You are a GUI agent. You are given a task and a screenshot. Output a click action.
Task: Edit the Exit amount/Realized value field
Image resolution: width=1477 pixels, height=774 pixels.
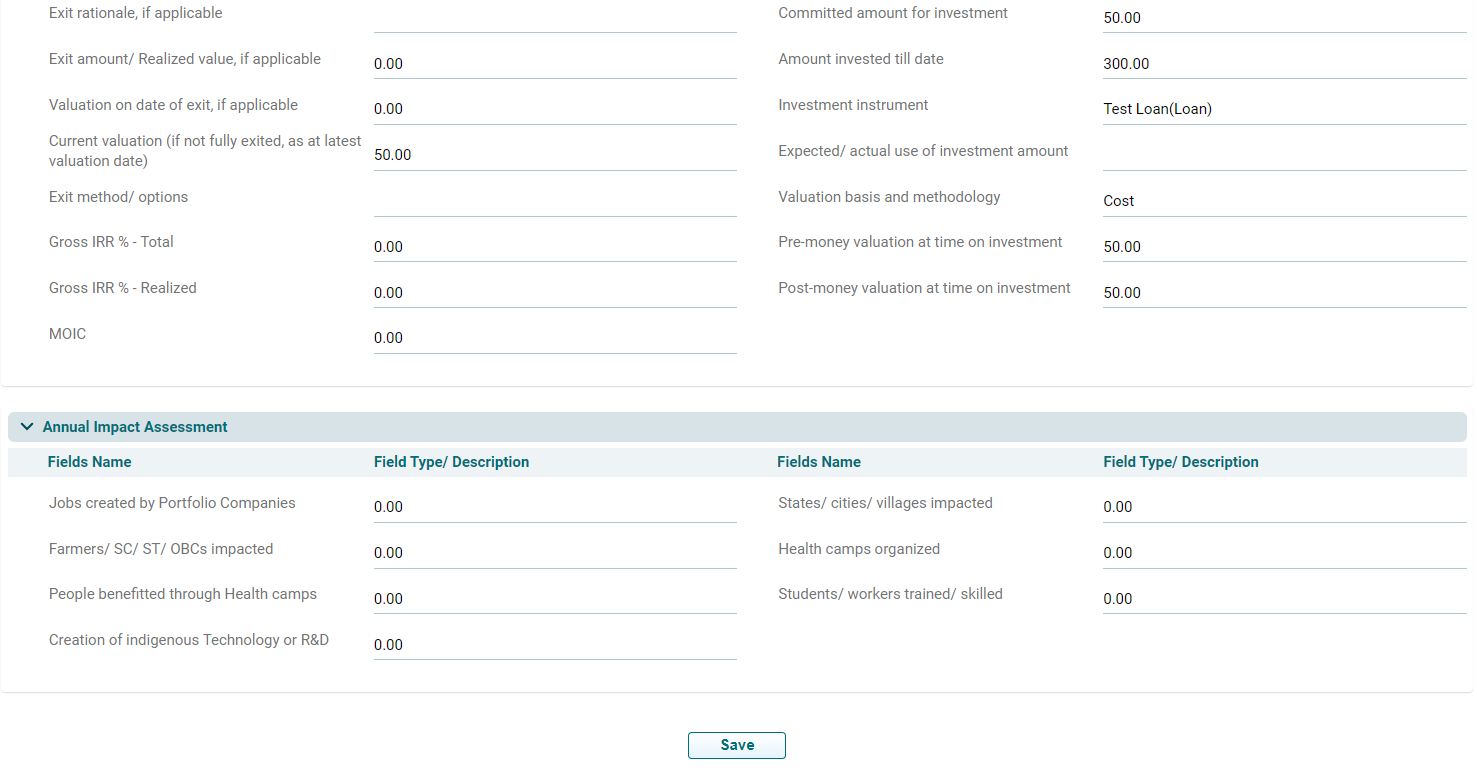[555, 64]
